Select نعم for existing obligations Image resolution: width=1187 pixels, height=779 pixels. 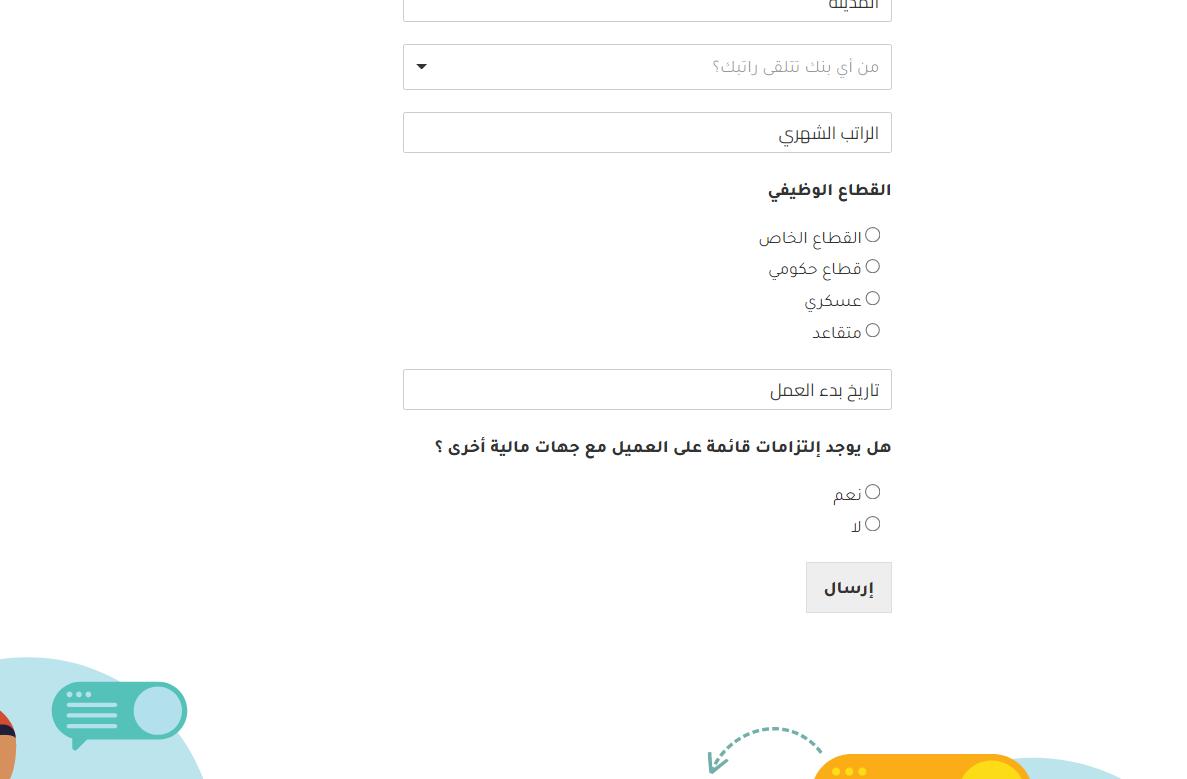point(873,493)
